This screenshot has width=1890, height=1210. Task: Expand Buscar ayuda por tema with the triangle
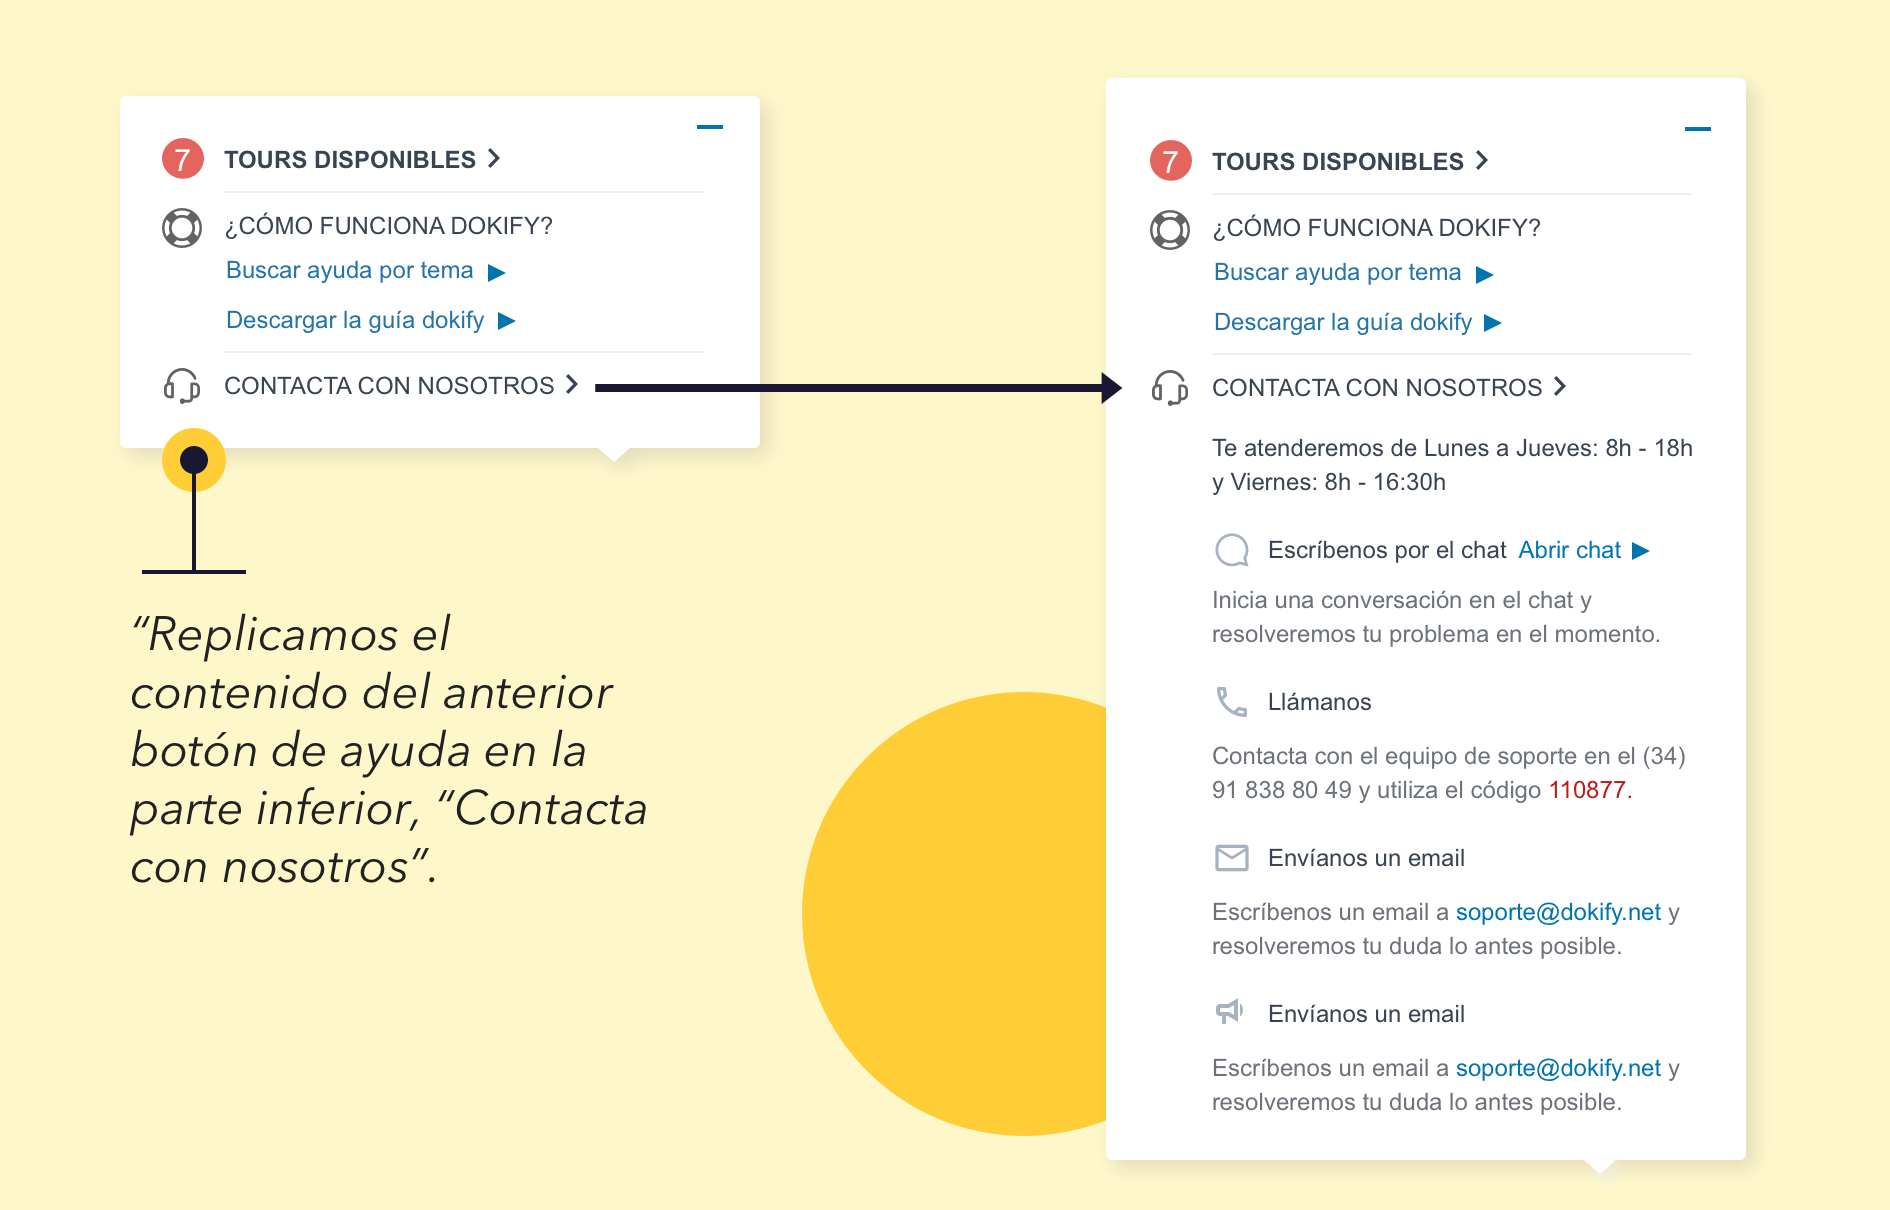point(497,271)
